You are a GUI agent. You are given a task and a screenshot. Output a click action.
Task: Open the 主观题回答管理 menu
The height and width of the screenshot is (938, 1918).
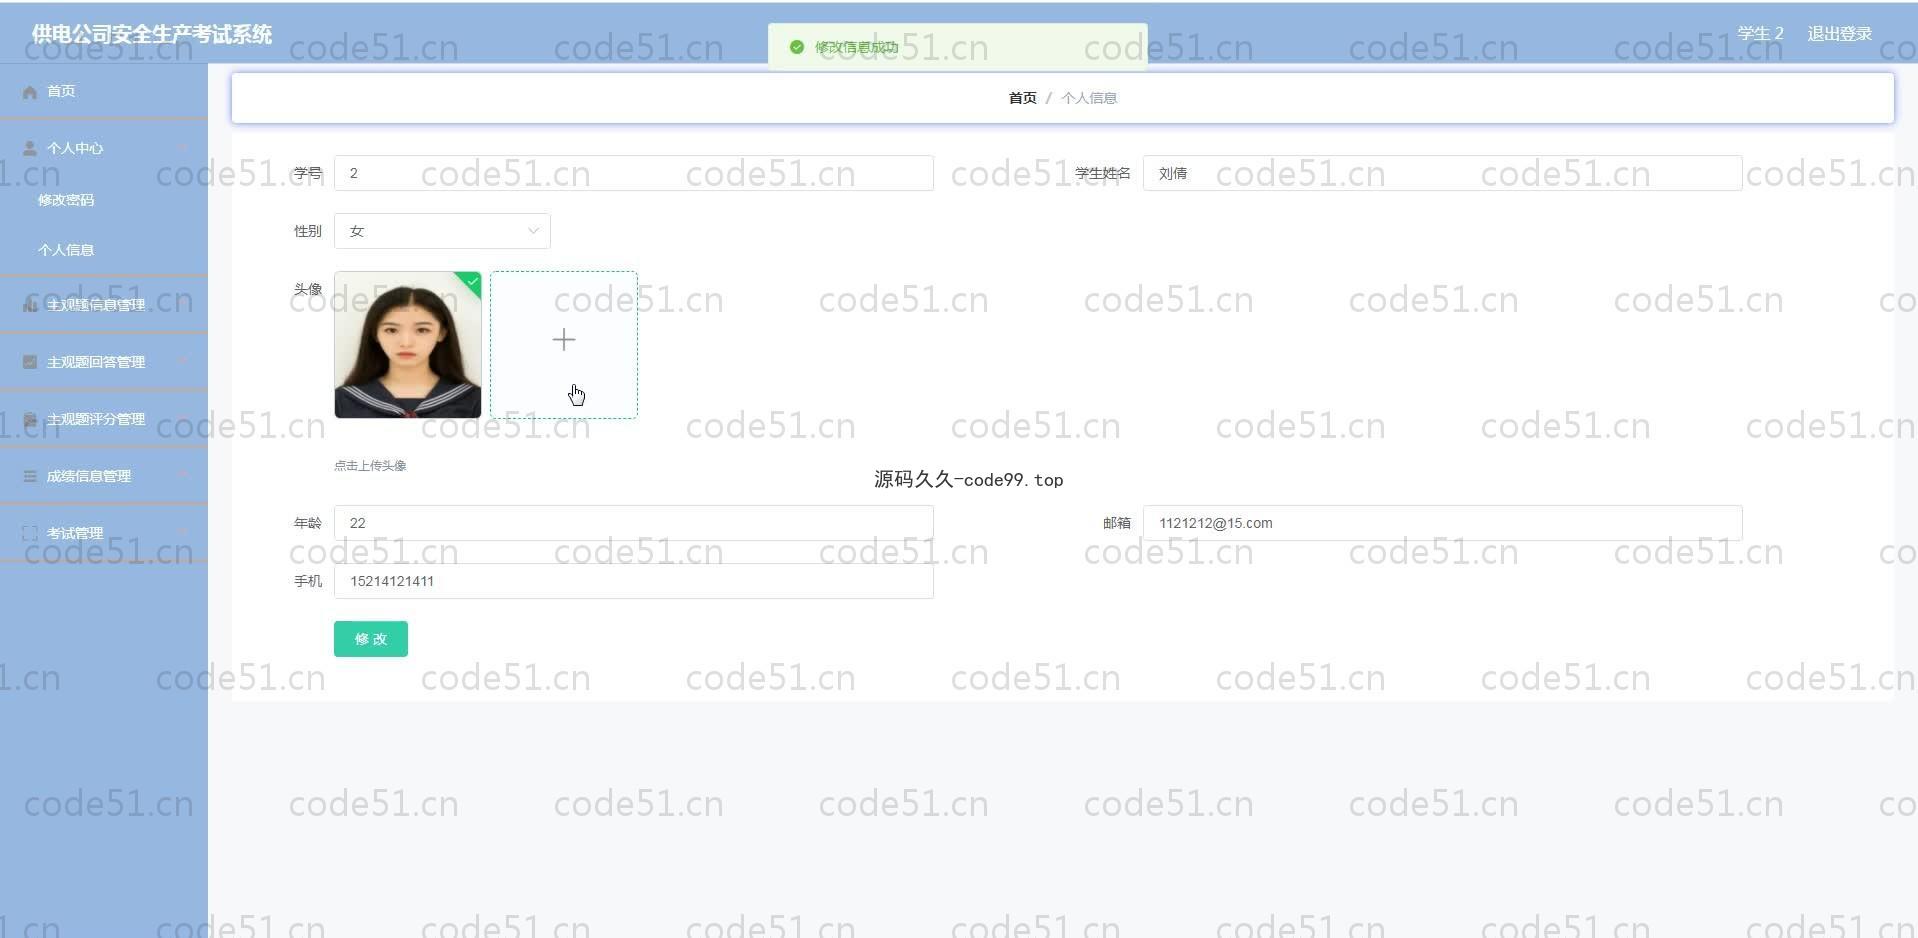104,362
